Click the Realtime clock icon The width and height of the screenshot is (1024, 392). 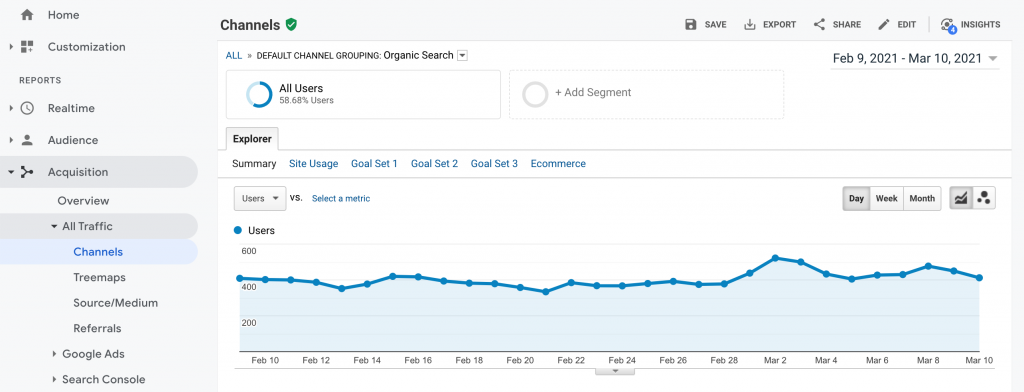click(x=27, y=108)
